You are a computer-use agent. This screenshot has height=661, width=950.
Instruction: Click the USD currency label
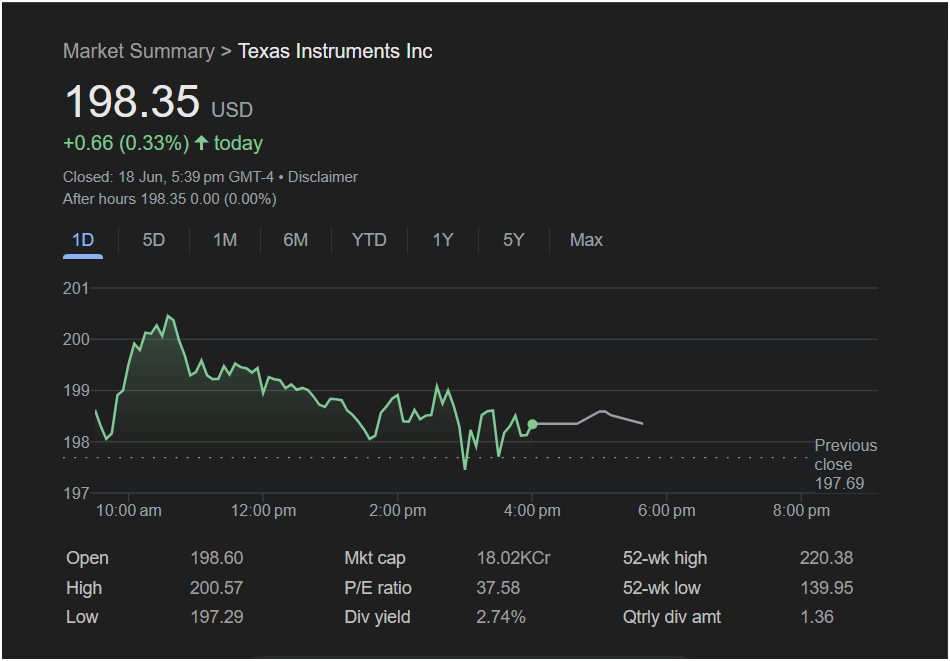232,110
